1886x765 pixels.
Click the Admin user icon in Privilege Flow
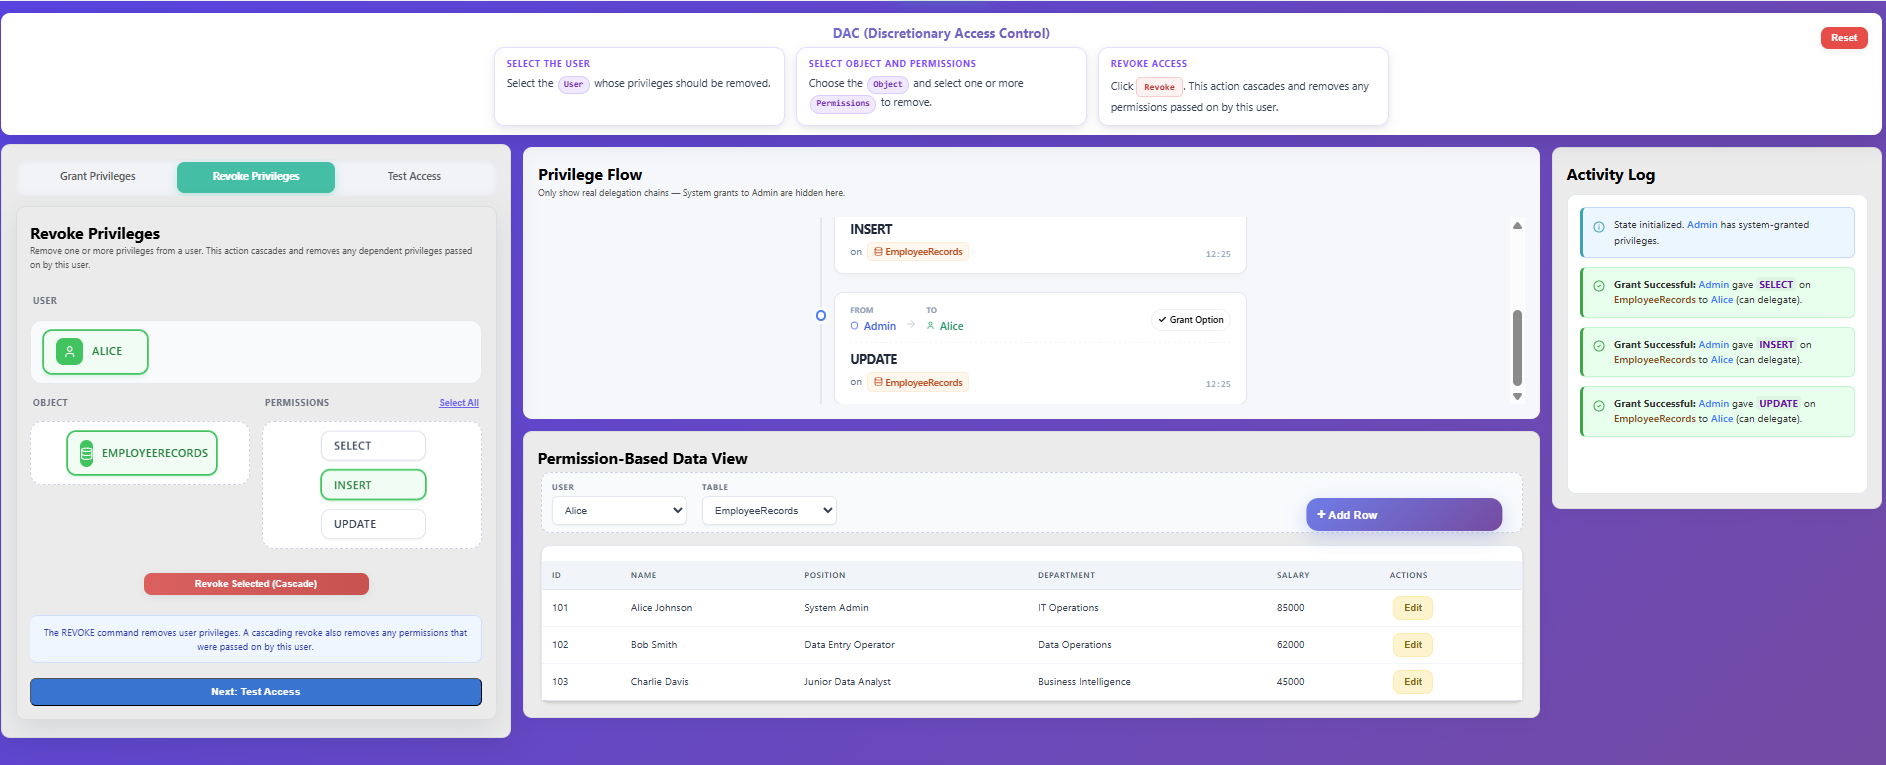point(855,326)
